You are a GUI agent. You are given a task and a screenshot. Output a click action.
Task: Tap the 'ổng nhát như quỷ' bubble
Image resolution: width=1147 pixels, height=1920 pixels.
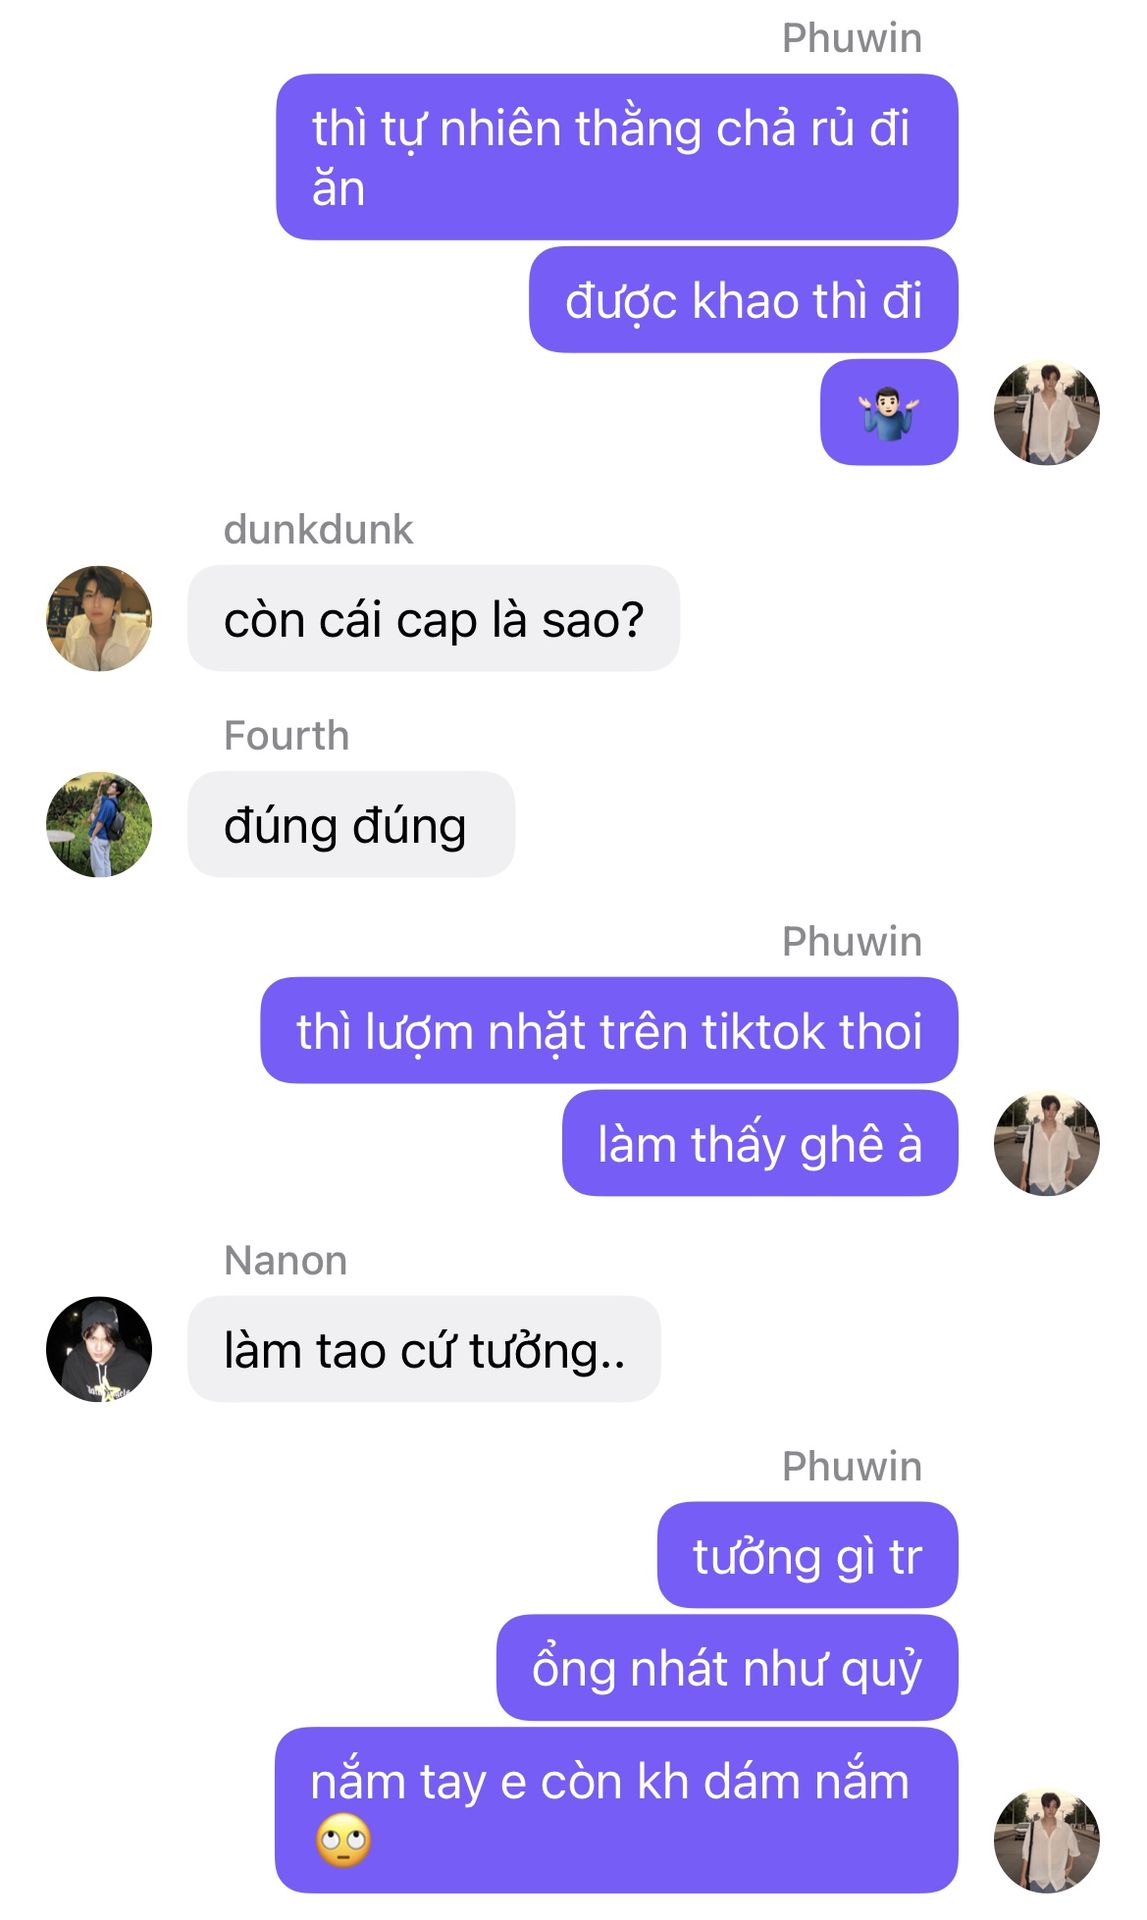[x=727, y=1667]
